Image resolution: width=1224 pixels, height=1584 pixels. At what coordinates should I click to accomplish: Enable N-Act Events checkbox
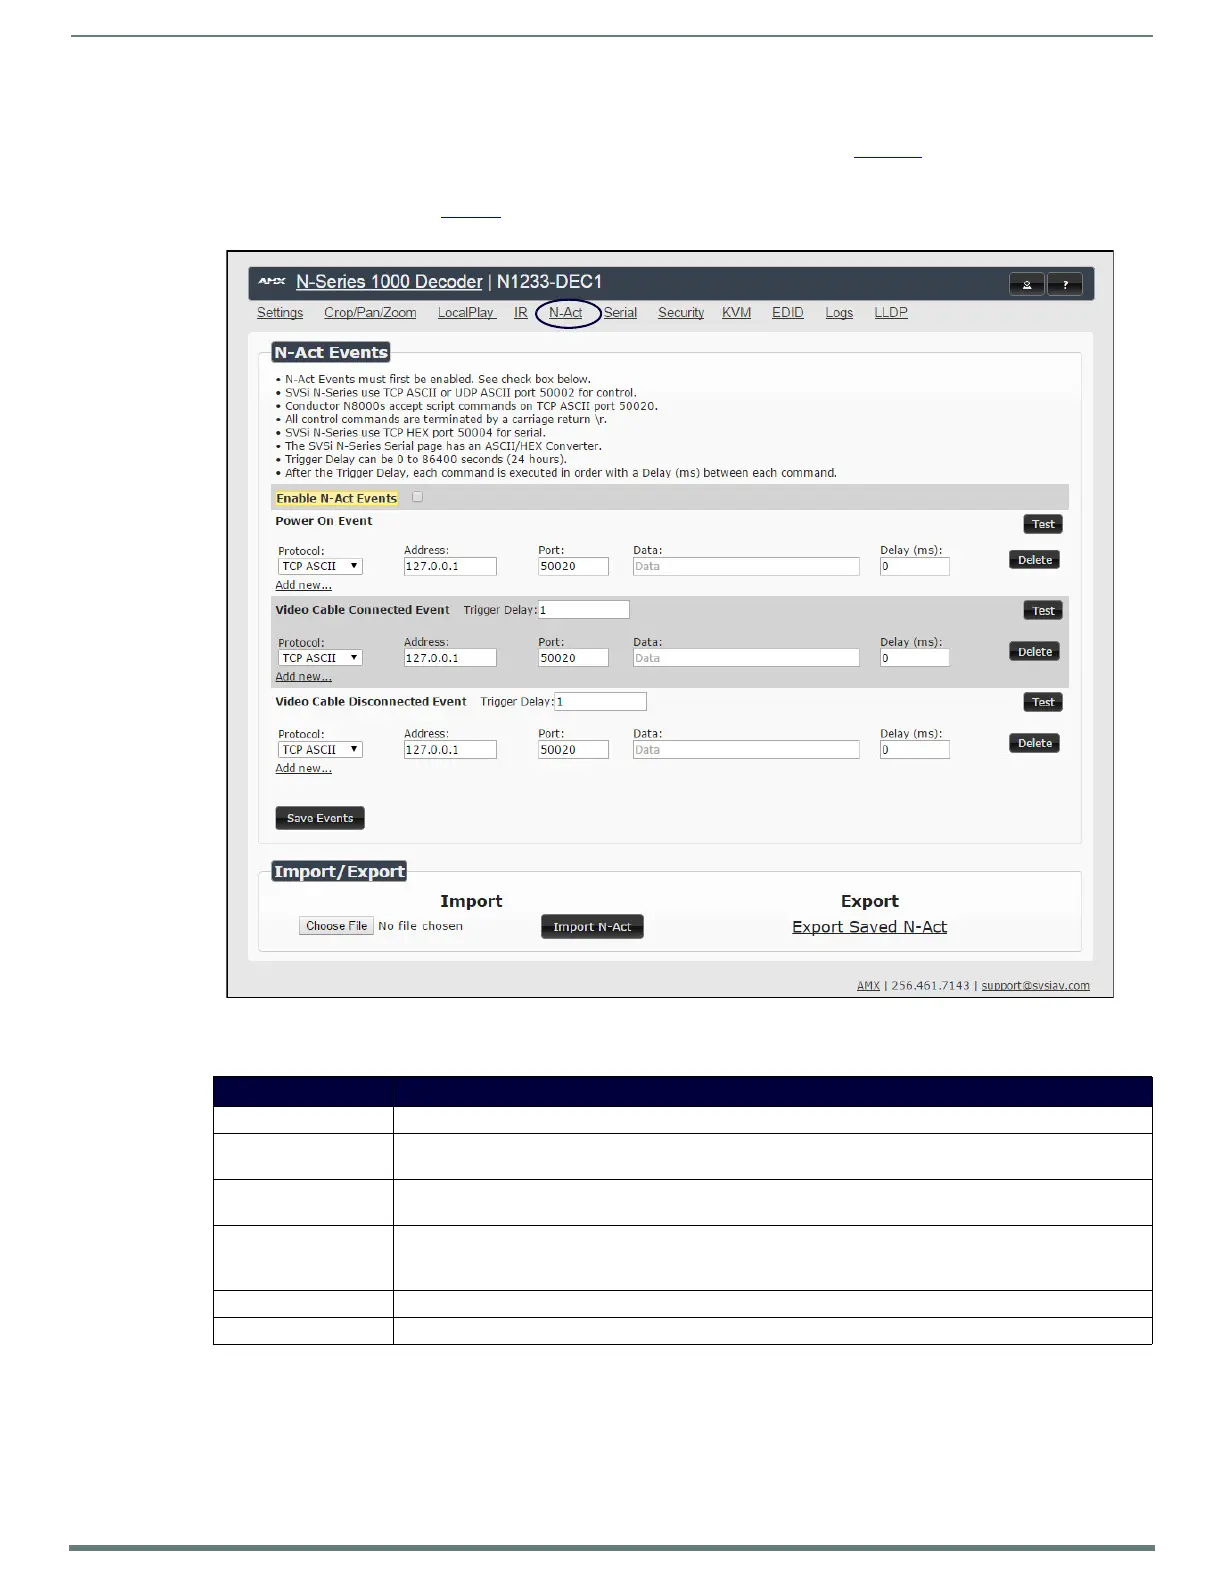coord(418,497)
